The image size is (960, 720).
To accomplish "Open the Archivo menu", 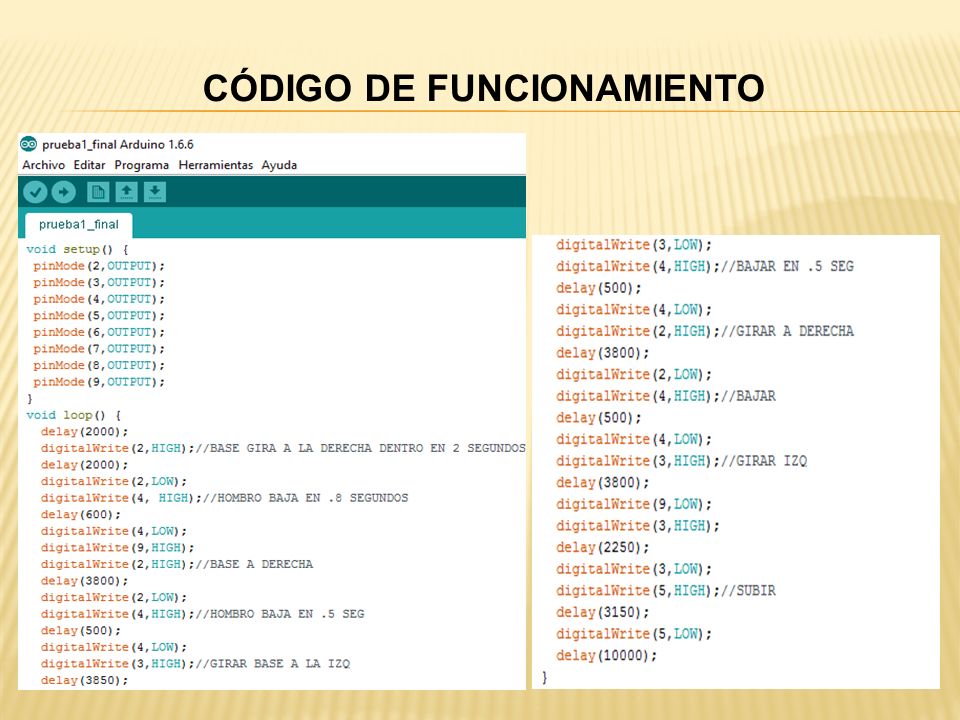I will pos(43,165).
